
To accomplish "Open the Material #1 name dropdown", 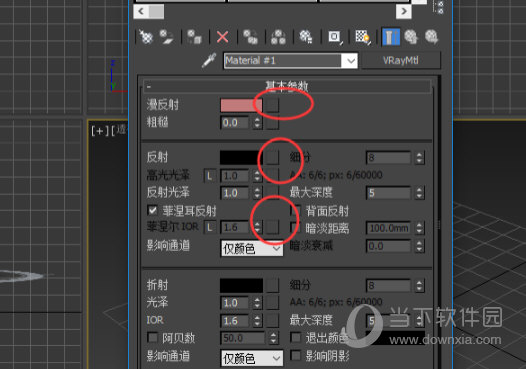I will click(351, 61).
